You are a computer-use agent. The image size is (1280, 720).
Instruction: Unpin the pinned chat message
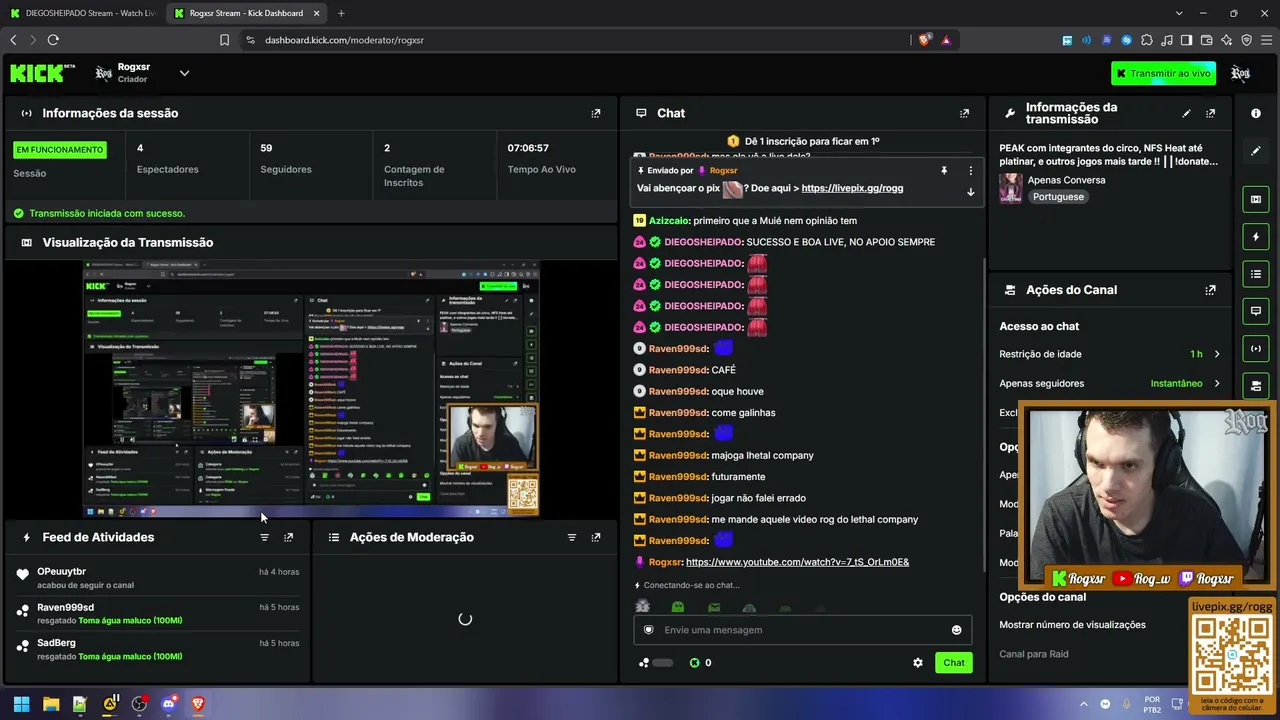tap(943, 171)
